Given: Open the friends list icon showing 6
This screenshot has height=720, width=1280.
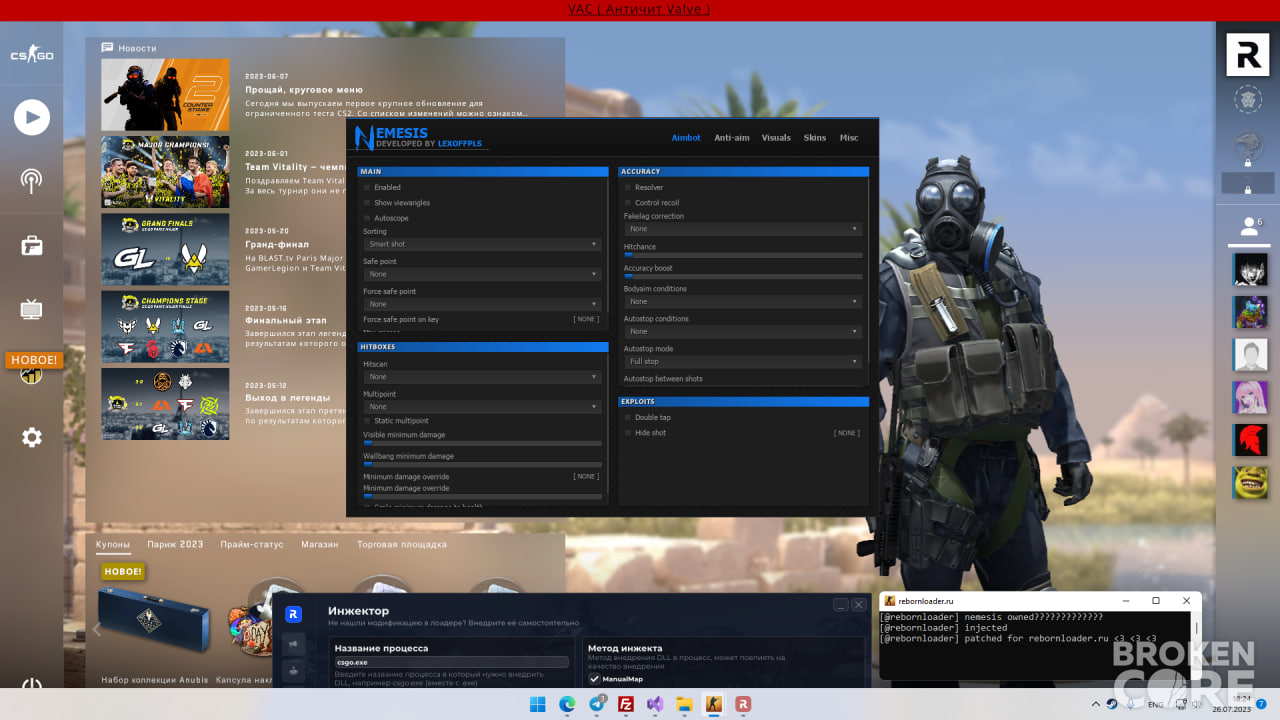Looking at the screenshot, I should click(1248, 226).
